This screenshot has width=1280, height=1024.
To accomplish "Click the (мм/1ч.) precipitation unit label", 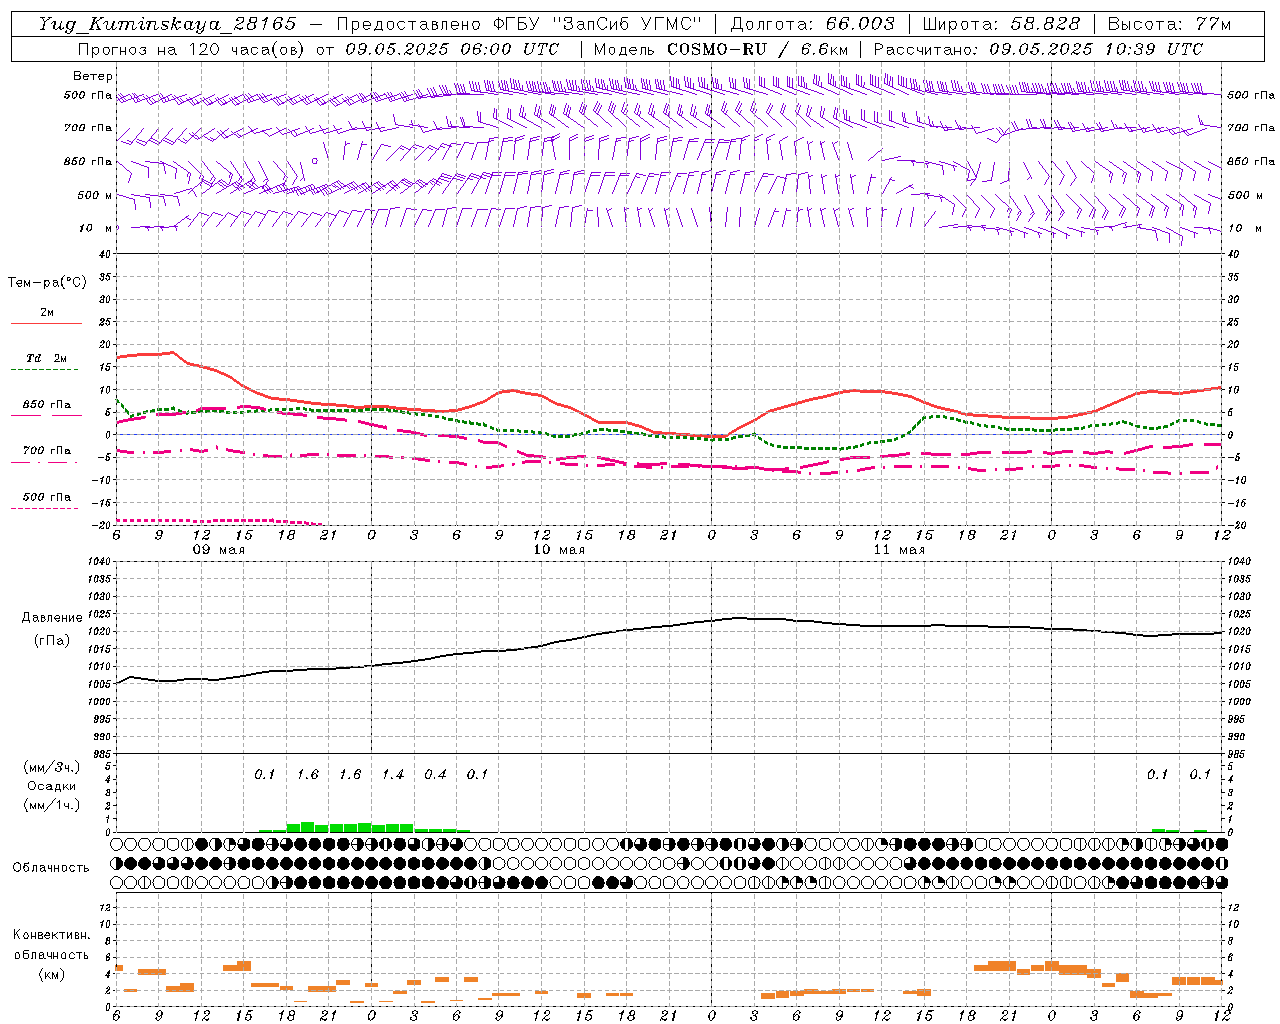I will click(52, 805).
